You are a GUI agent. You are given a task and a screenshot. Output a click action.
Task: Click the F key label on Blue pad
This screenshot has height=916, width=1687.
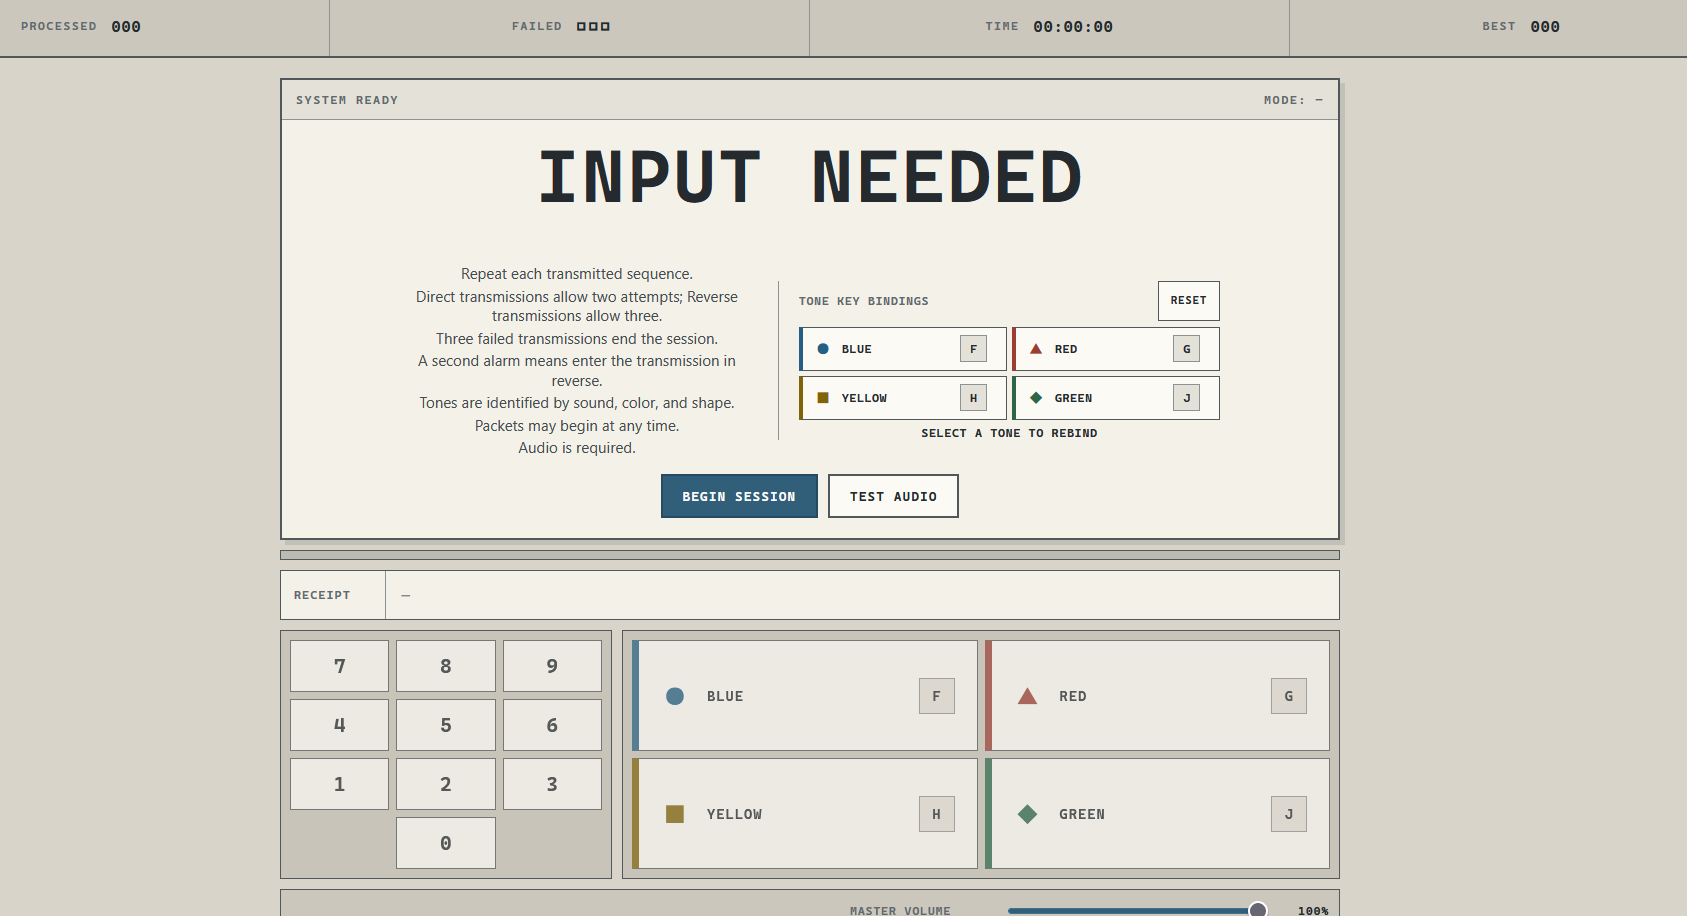(937, 696)
